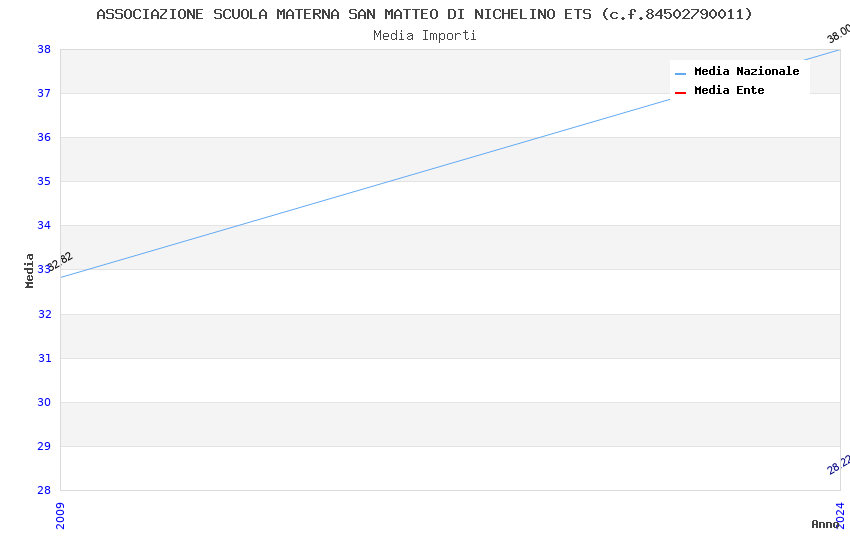Click the y-axis value 30

(x=44, y=402)
